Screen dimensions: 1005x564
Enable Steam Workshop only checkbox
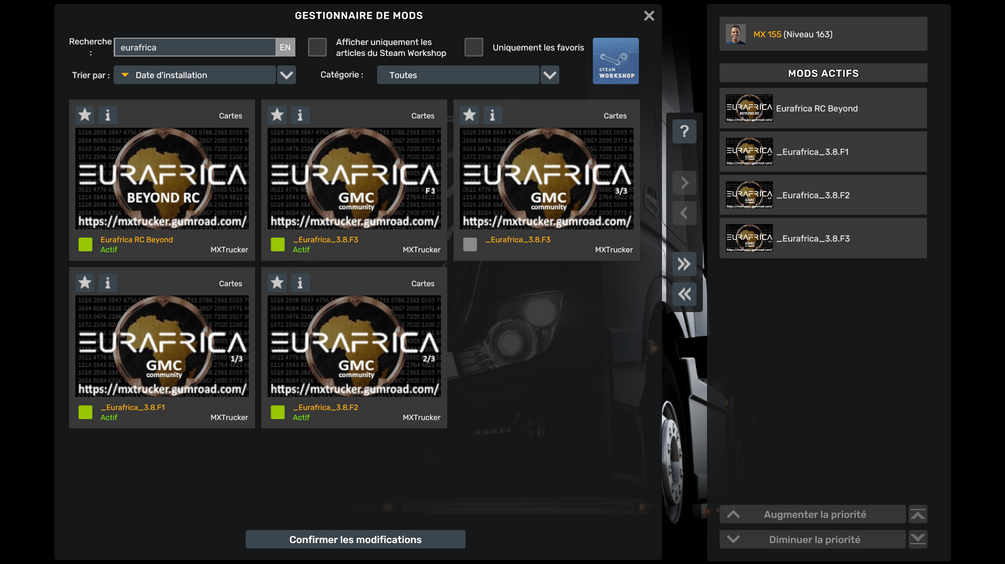coord(317,47)
